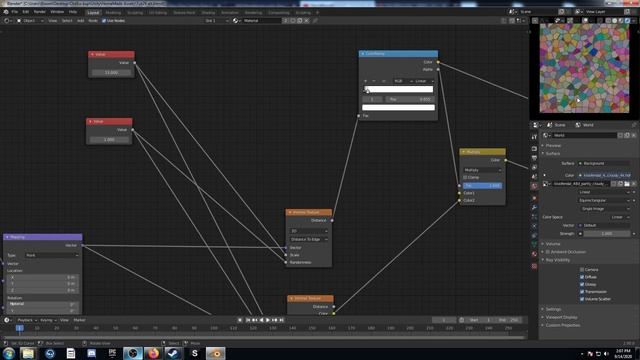Open Epic Games Launcher from the taskbar
The height and width of the screenshot is (360, 640).
click(x=112, y=353)
